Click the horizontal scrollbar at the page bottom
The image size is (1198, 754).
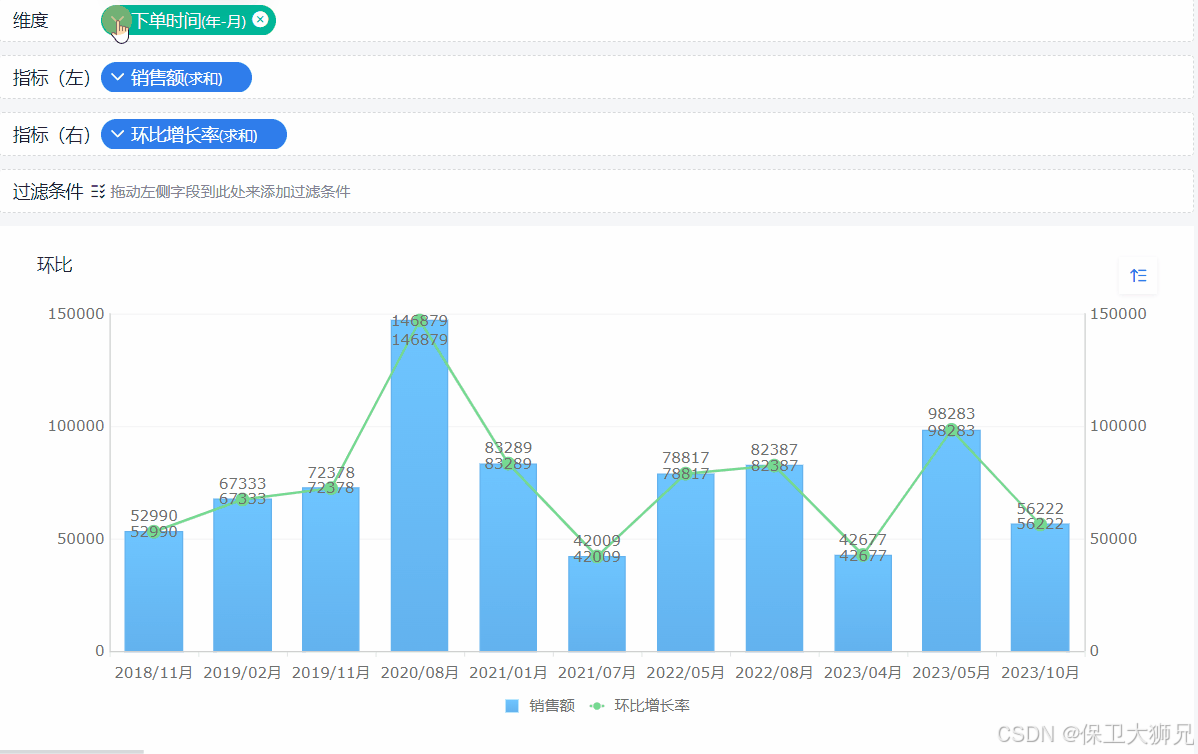(72, 752)
